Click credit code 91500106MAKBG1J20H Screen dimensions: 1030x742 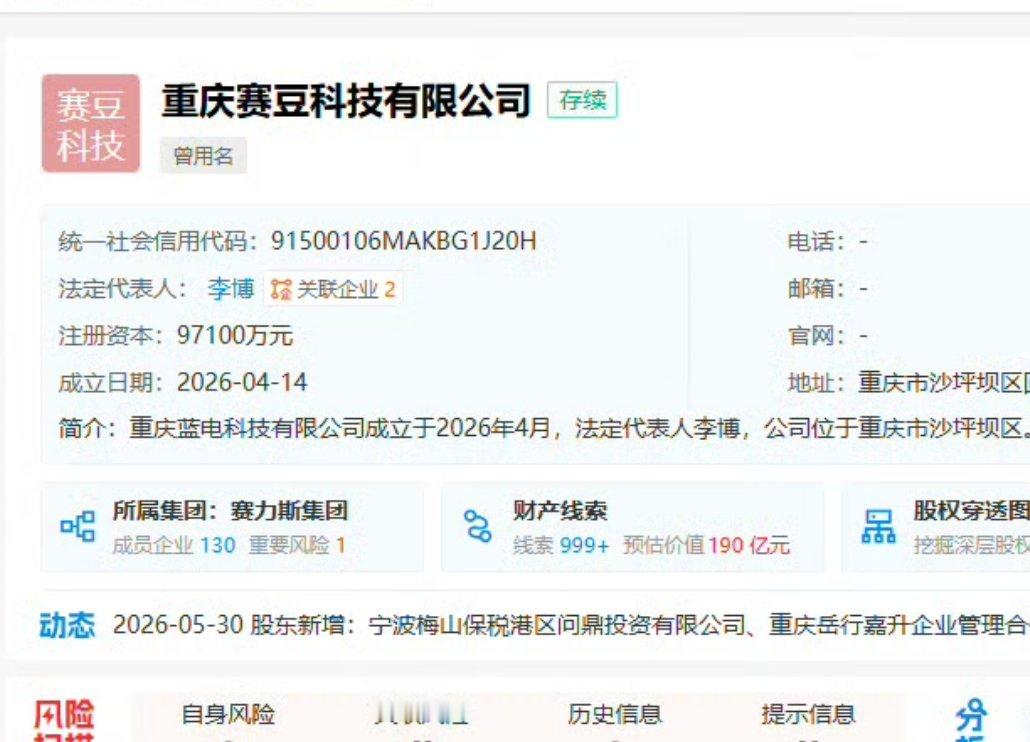(x=404, y=241)
